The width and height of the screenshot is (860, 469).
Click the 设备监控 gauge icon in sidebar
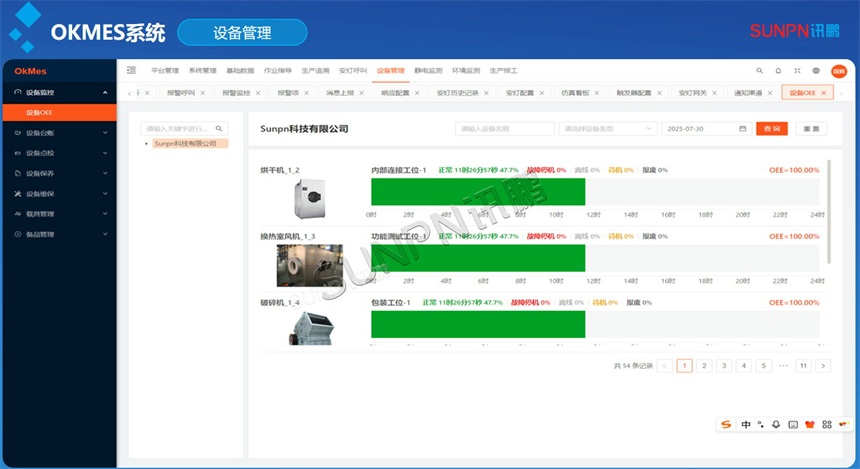[18, 92]
